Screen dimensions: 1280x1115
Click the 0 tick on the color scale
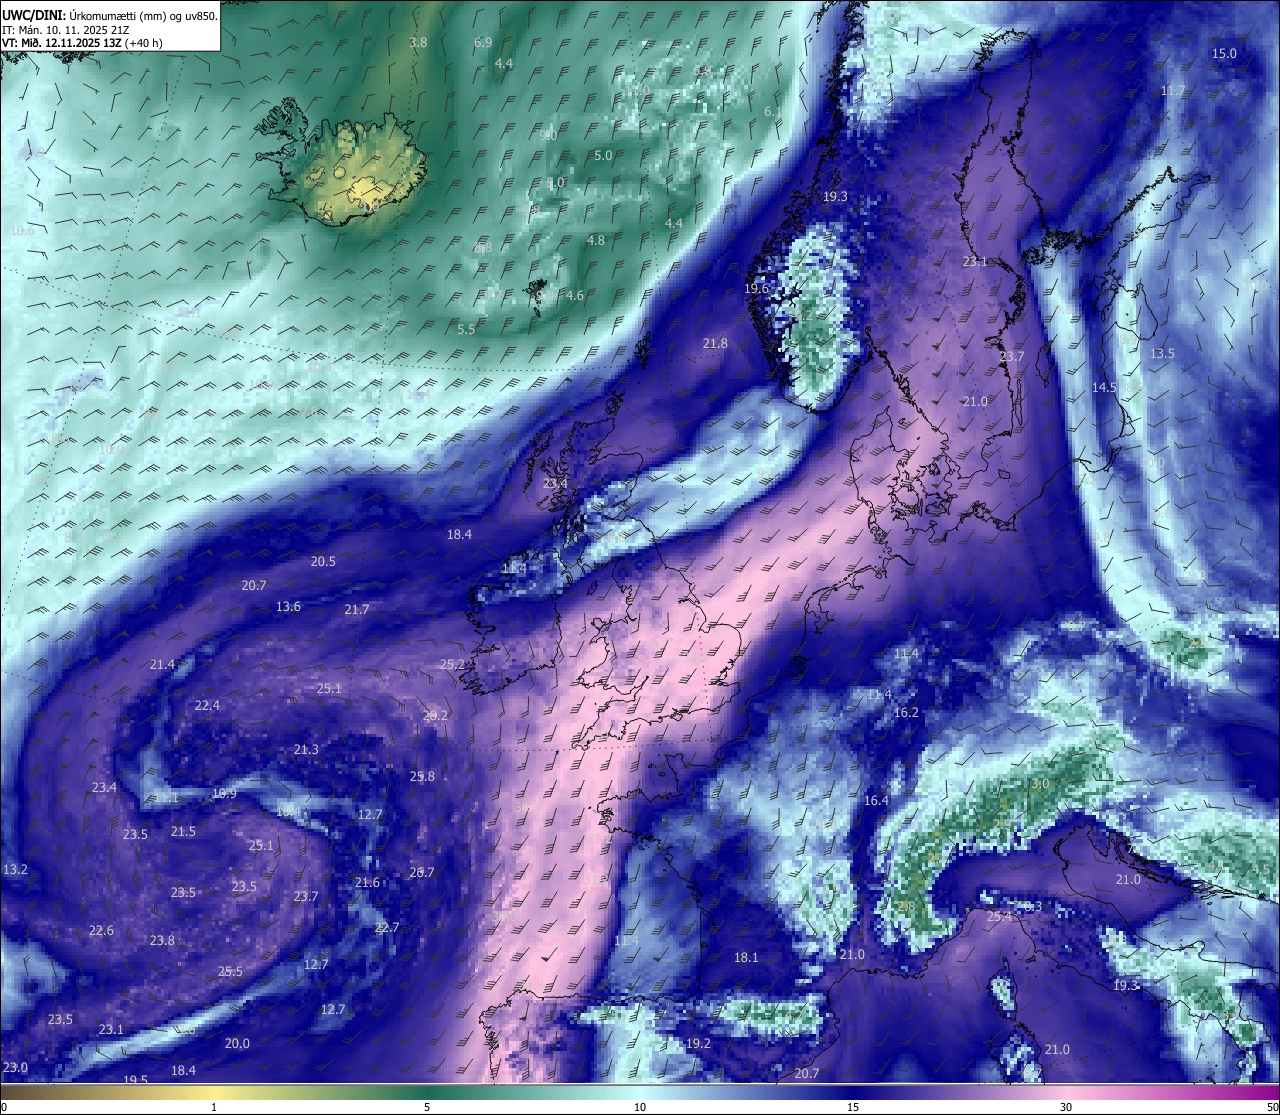tap(4, 1107)
